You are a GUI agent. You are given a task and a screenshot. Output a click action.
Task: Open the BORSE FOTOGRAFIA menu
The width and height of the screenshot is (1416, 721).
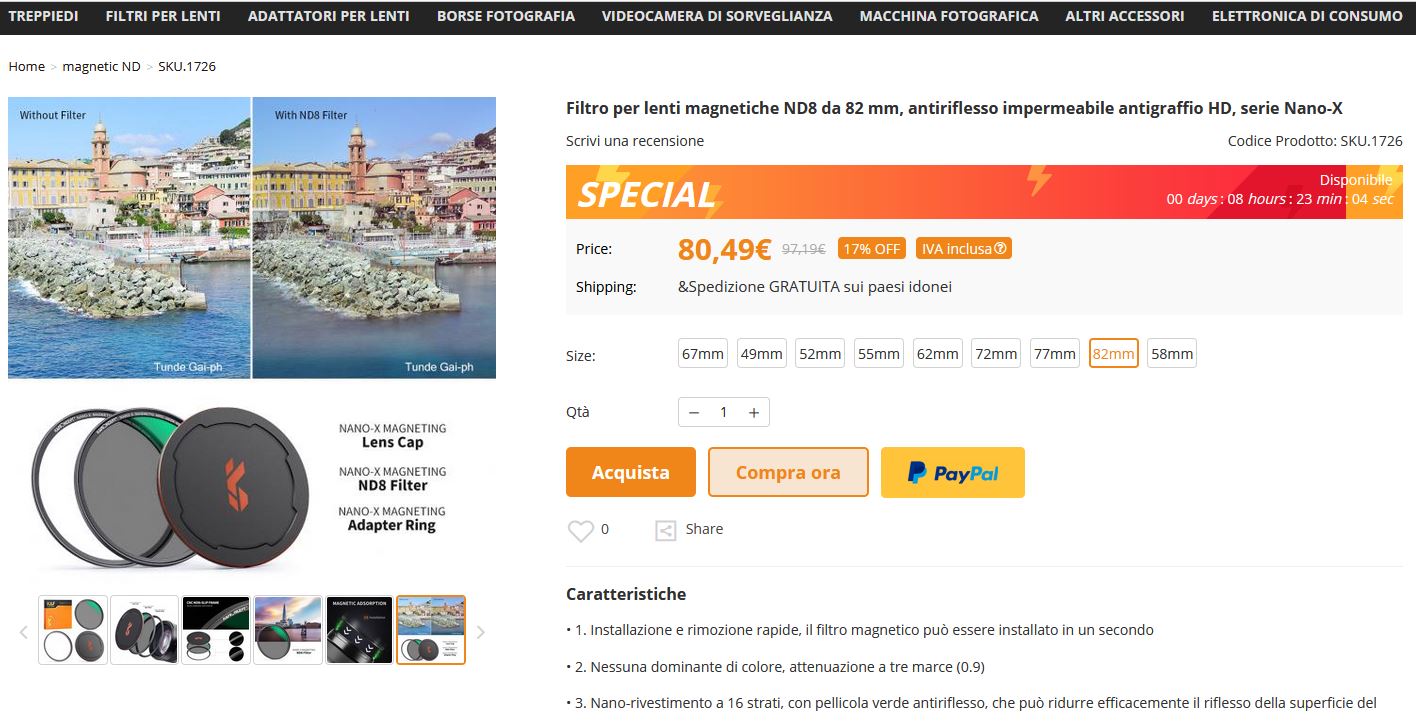click(506, 16)
